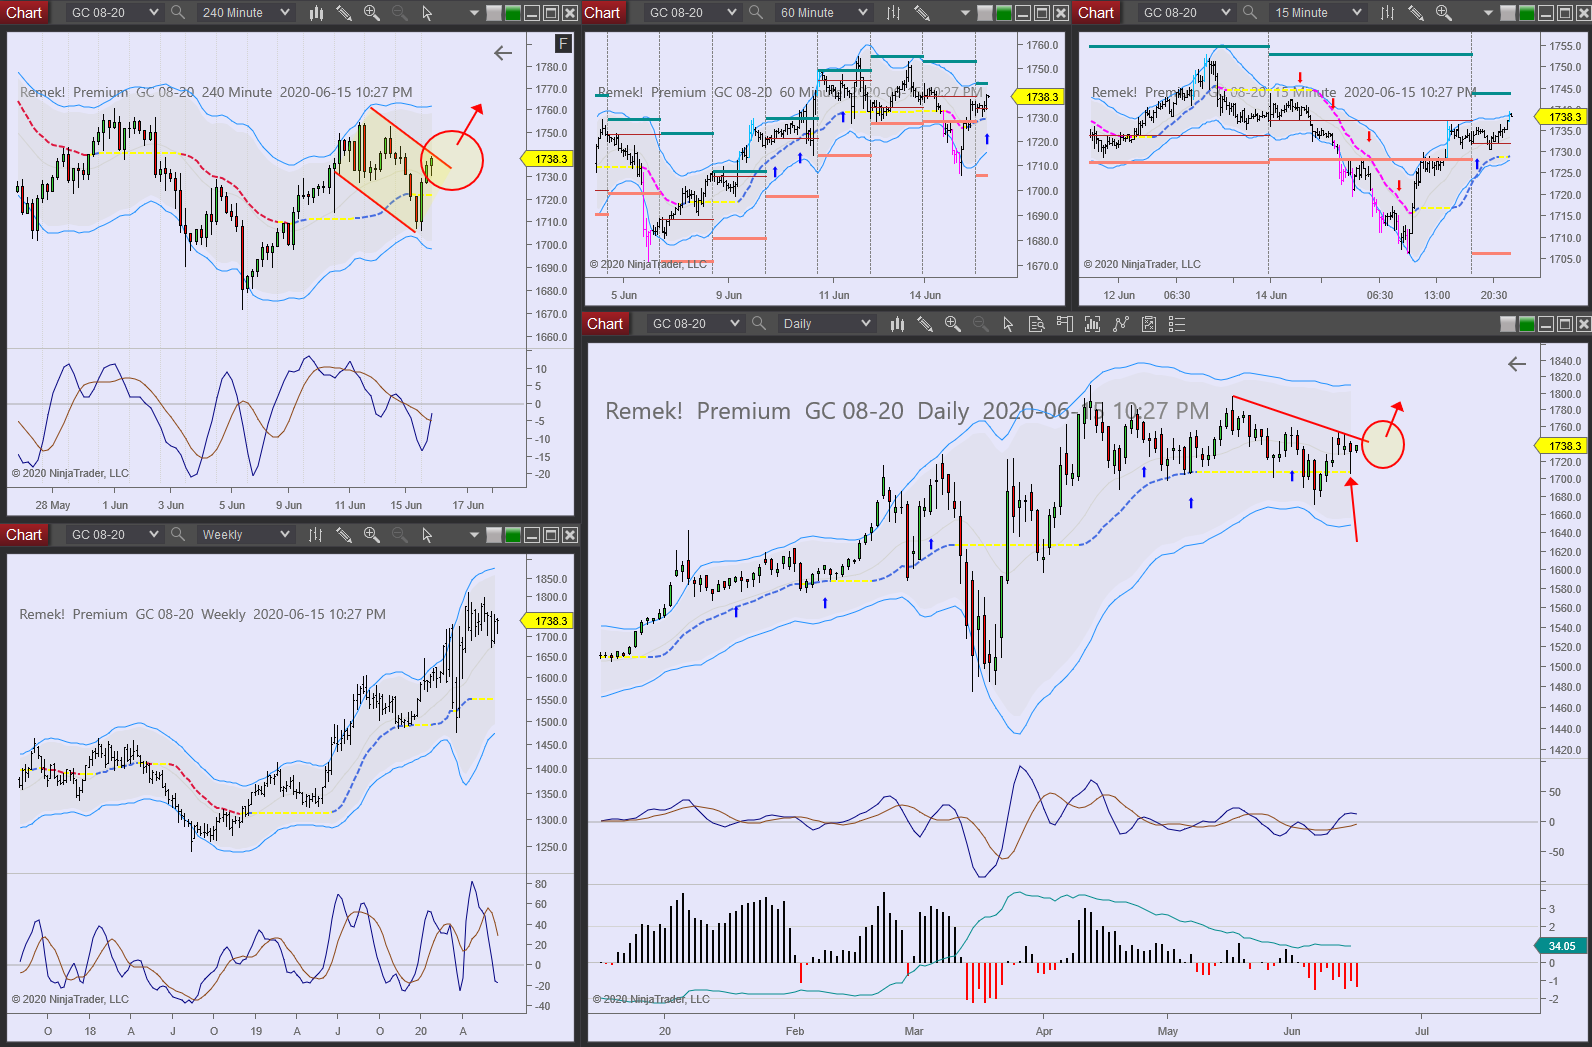Image resolution: width=1592 pixels, height=1047 pixels.
Task: Open drawing tools in 60 Minute chart
Action: (x=922, y=13)
